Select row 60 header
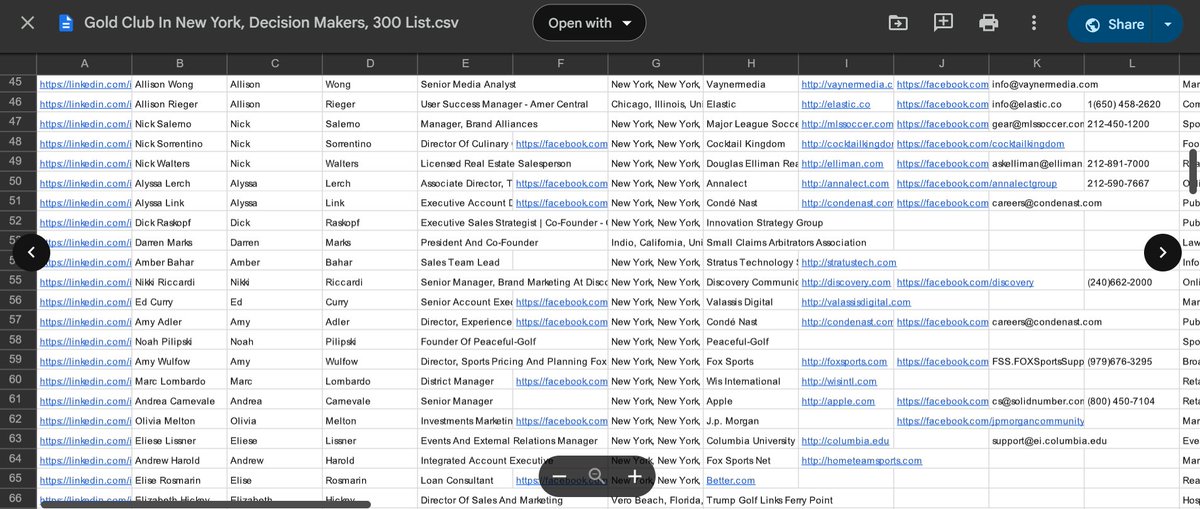The image size is (1200, 509). pos(18,381)
